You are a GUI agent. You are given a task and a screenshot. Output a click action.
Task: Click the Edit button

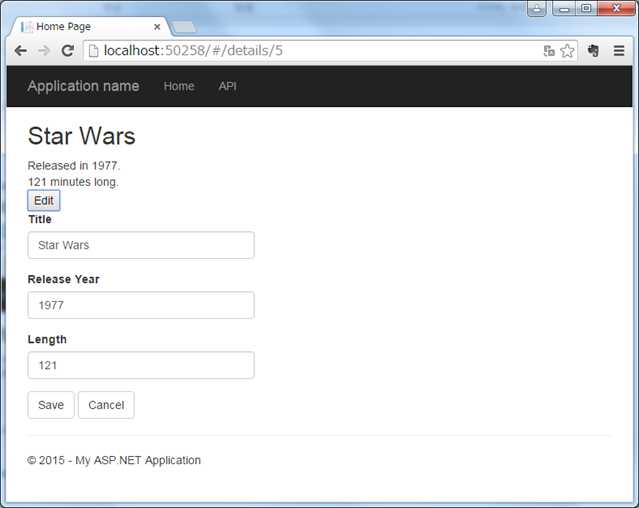(x=44, y=200)
